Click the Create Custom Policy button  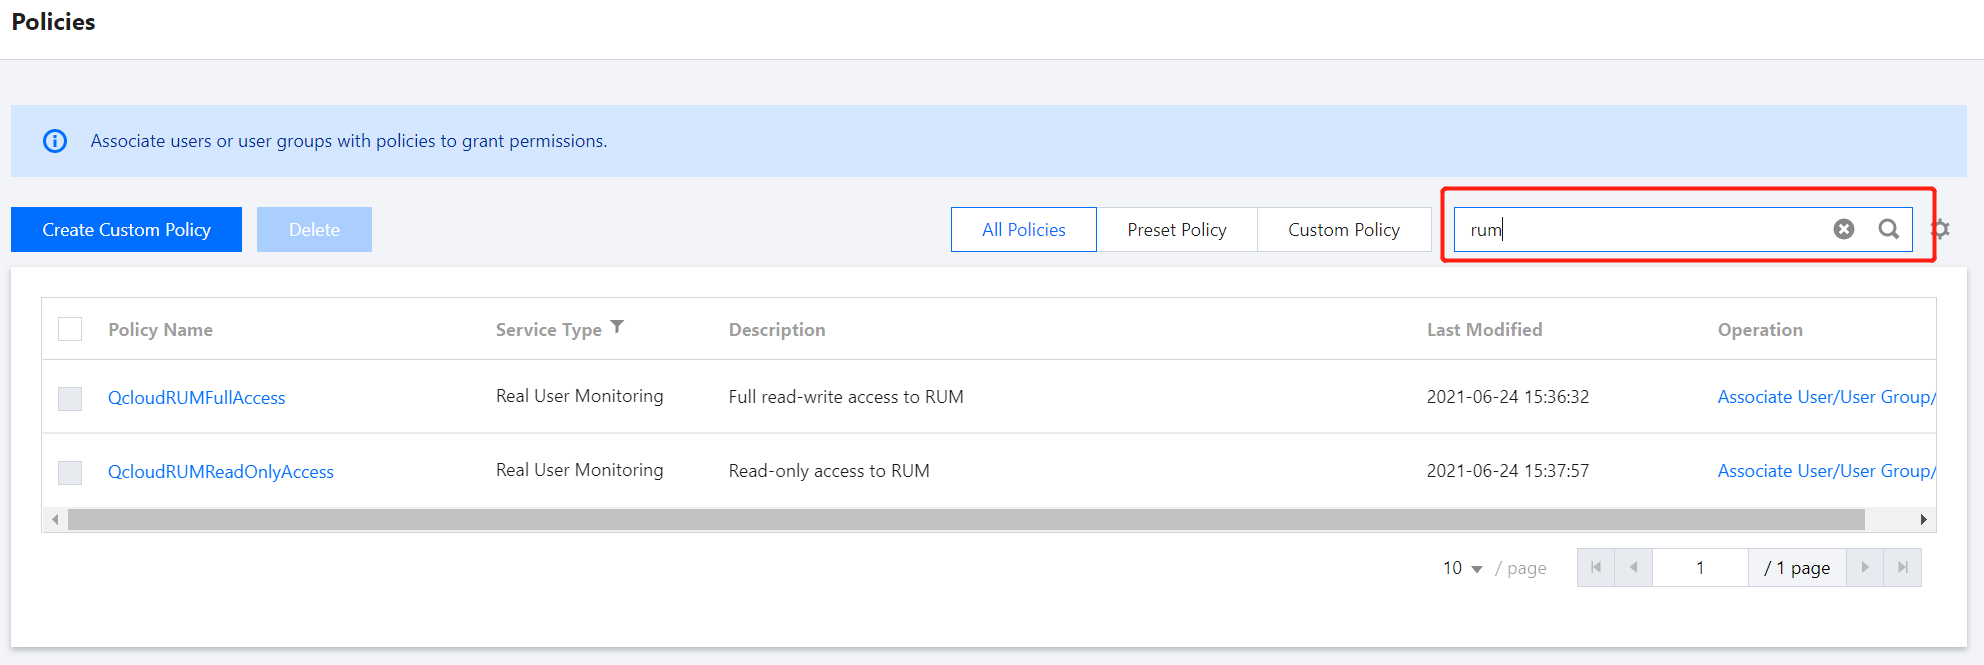[x=126, y=230]
